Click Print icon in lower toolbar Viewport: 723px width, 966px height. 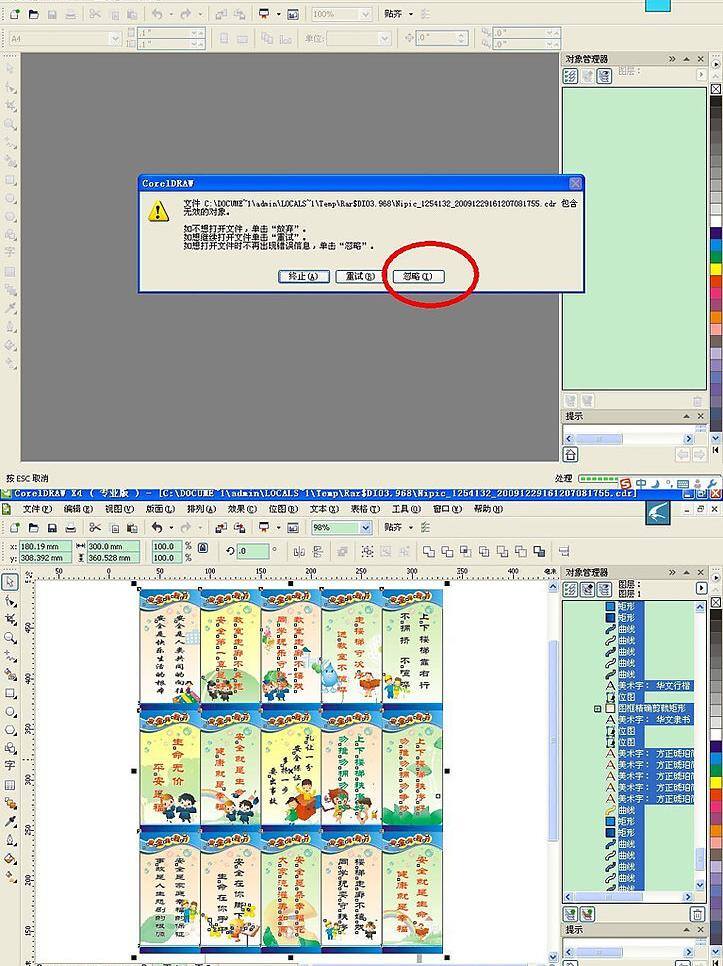tap(71, 527)
